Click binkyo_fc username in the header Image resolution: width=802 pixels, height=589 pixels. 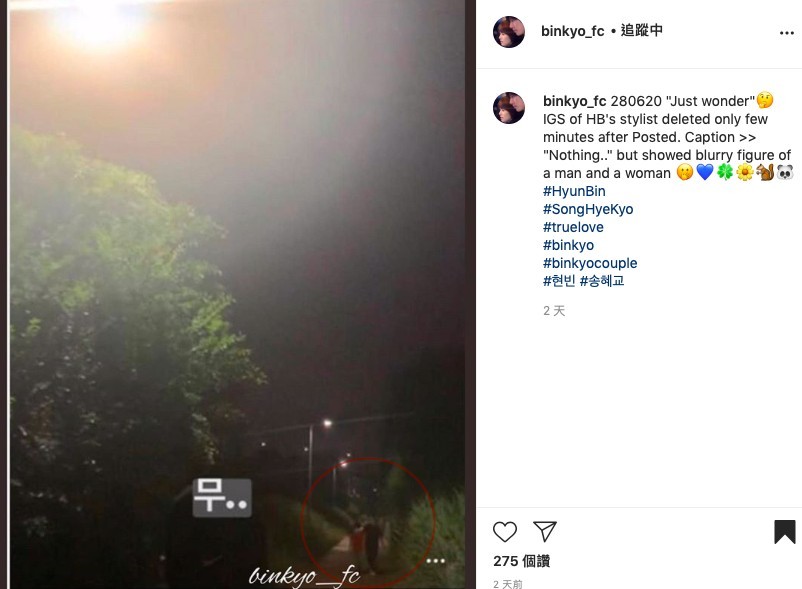click(572, 31)
